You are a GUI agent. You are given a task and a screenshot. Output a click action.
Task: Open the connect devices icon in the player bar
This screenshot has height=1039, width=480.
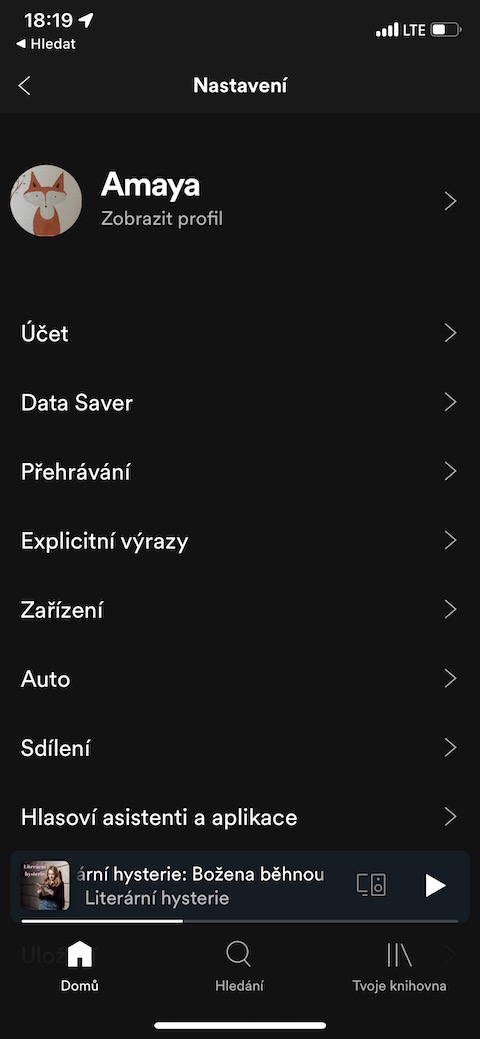coord(371,885)
